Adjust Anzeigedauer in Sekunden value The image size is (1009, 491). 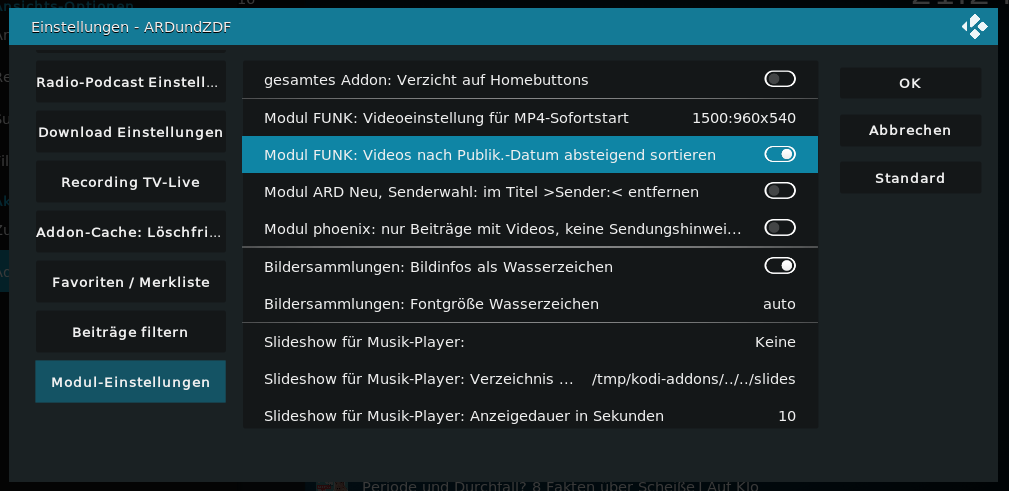[x=530, y=416]
